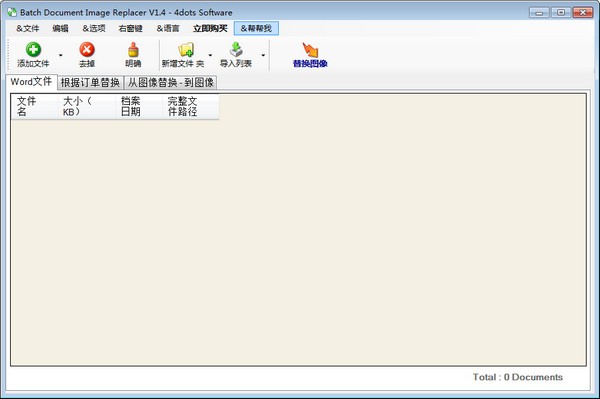Switch to the 从图像替换-到图像 tab
This screenshot has height=399, width=600.
pos(171,82)
